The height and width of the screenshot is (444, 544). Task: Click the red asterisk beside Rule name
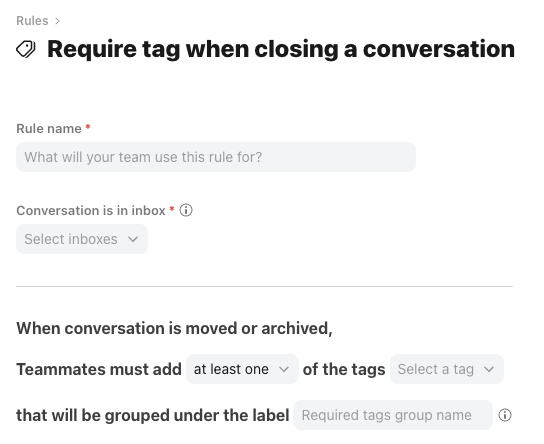88,127
